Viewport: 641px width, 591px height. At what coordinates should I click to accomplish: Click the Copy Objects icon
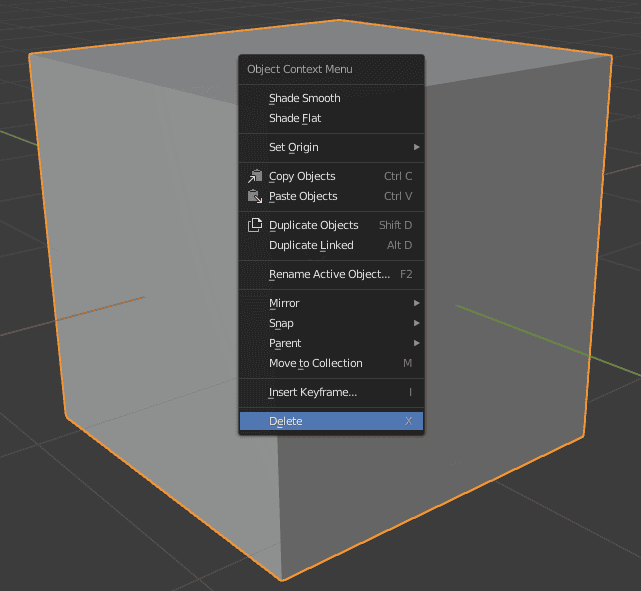255,176
